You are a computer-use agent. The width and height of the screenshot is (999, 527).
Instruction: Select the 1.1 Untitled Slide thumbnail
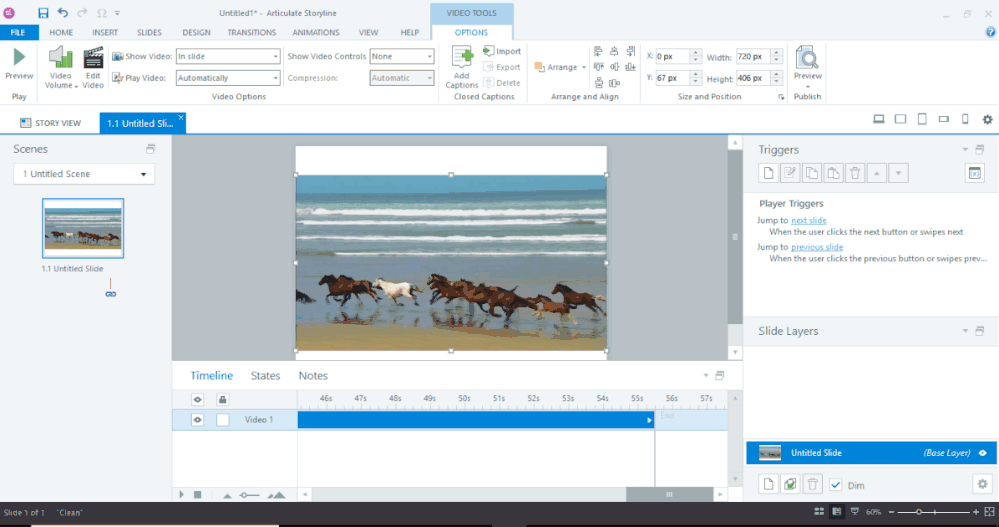(x=83, y=228)
